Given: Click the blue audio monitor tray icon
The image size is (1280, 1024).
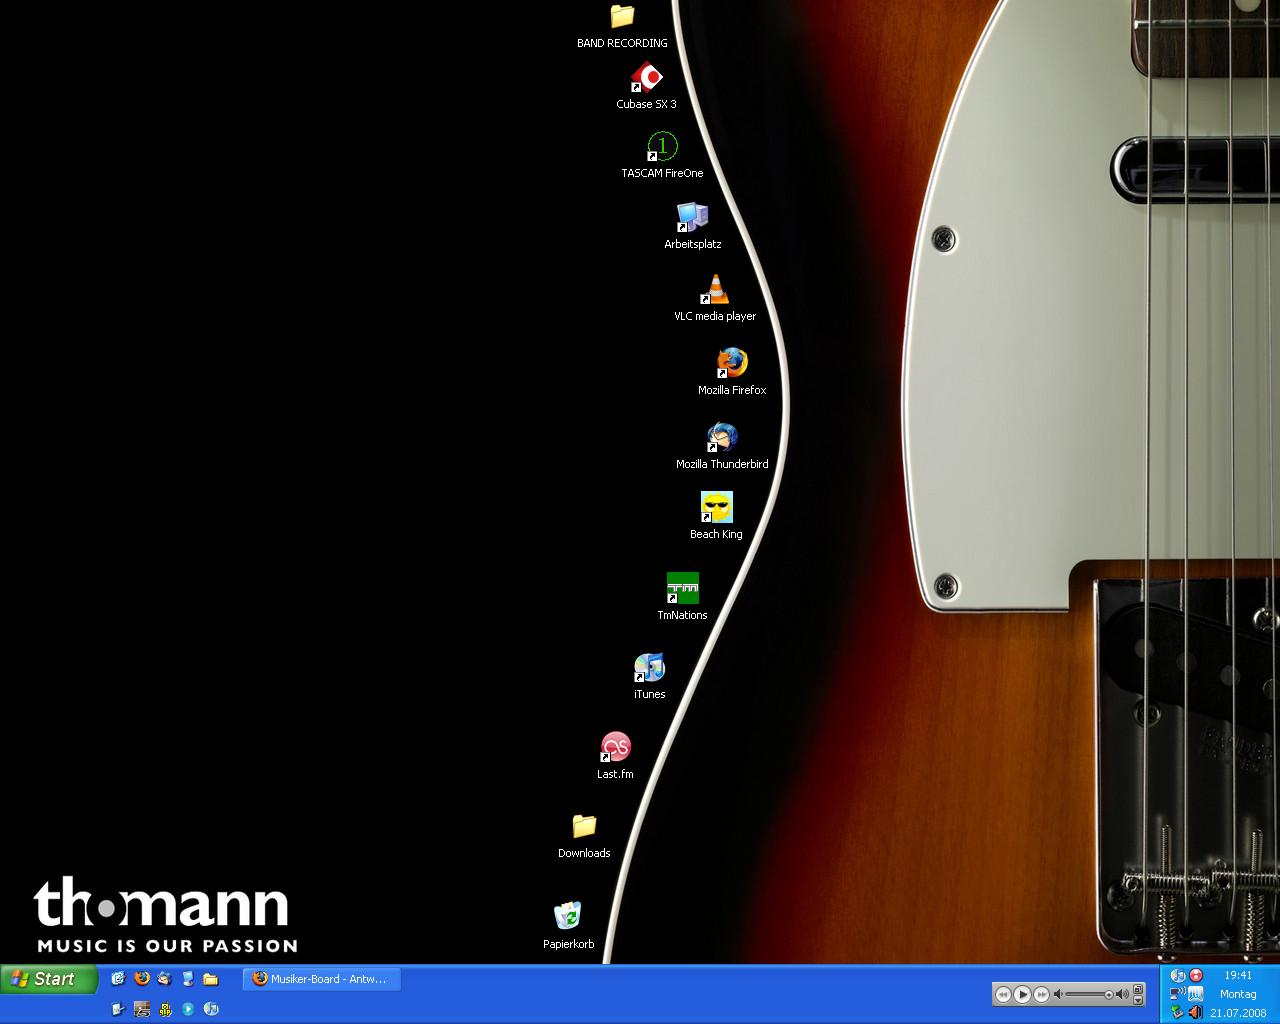Looking at the screenshot, I should 1196,993.
